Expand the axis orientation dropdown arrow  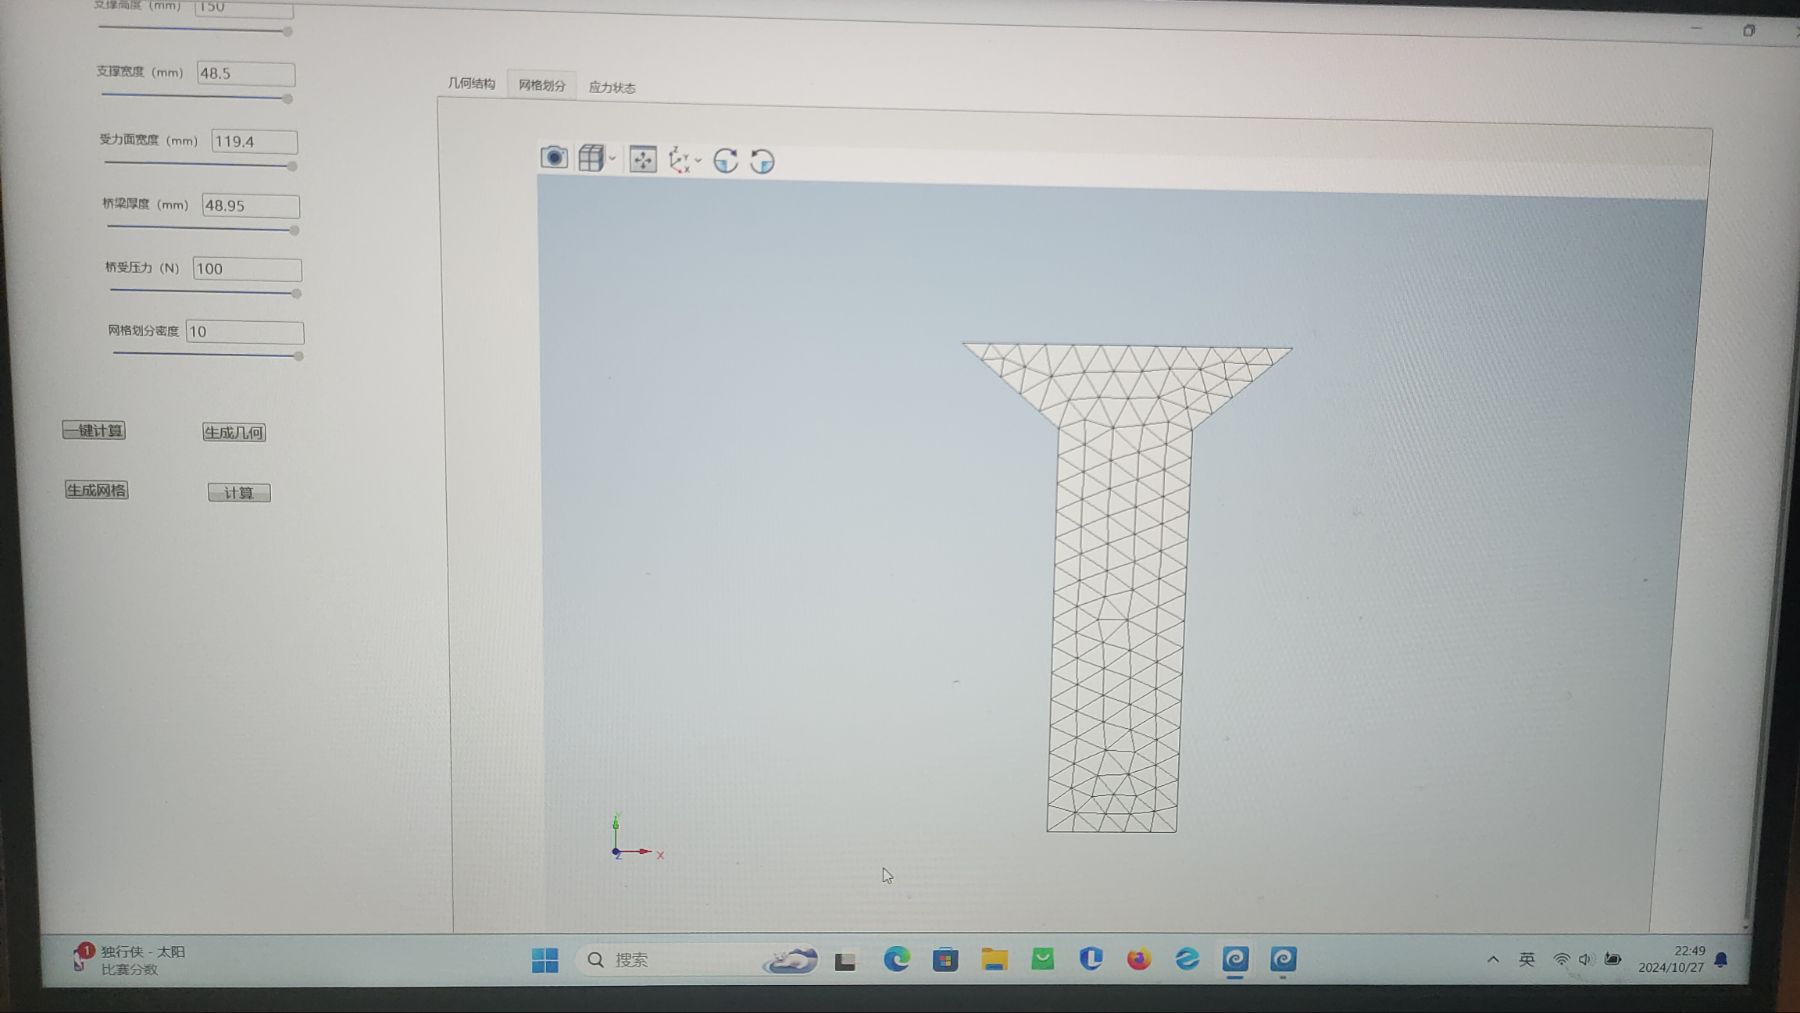[698, 160]
